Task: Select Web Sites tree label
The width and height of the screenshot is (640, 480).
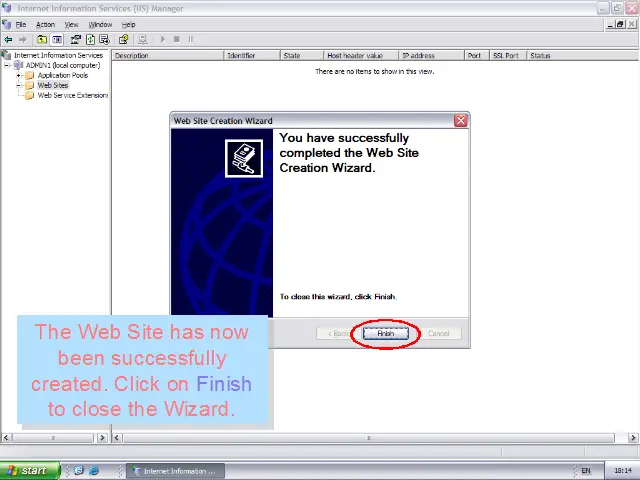Action: click(53, 85)
